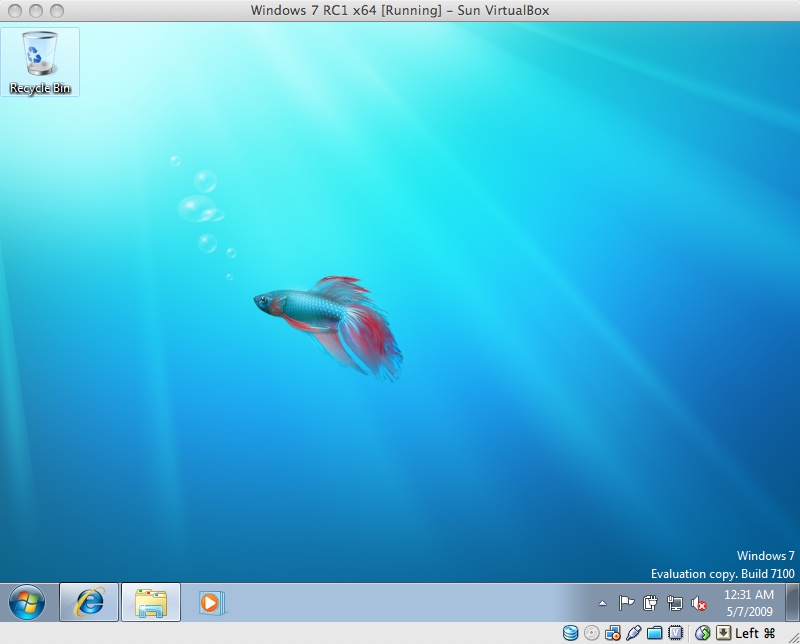This screenshot has height=644, width=800.
Task: Open Windows Explorer from the taskbar
Action: click(151, 602)
